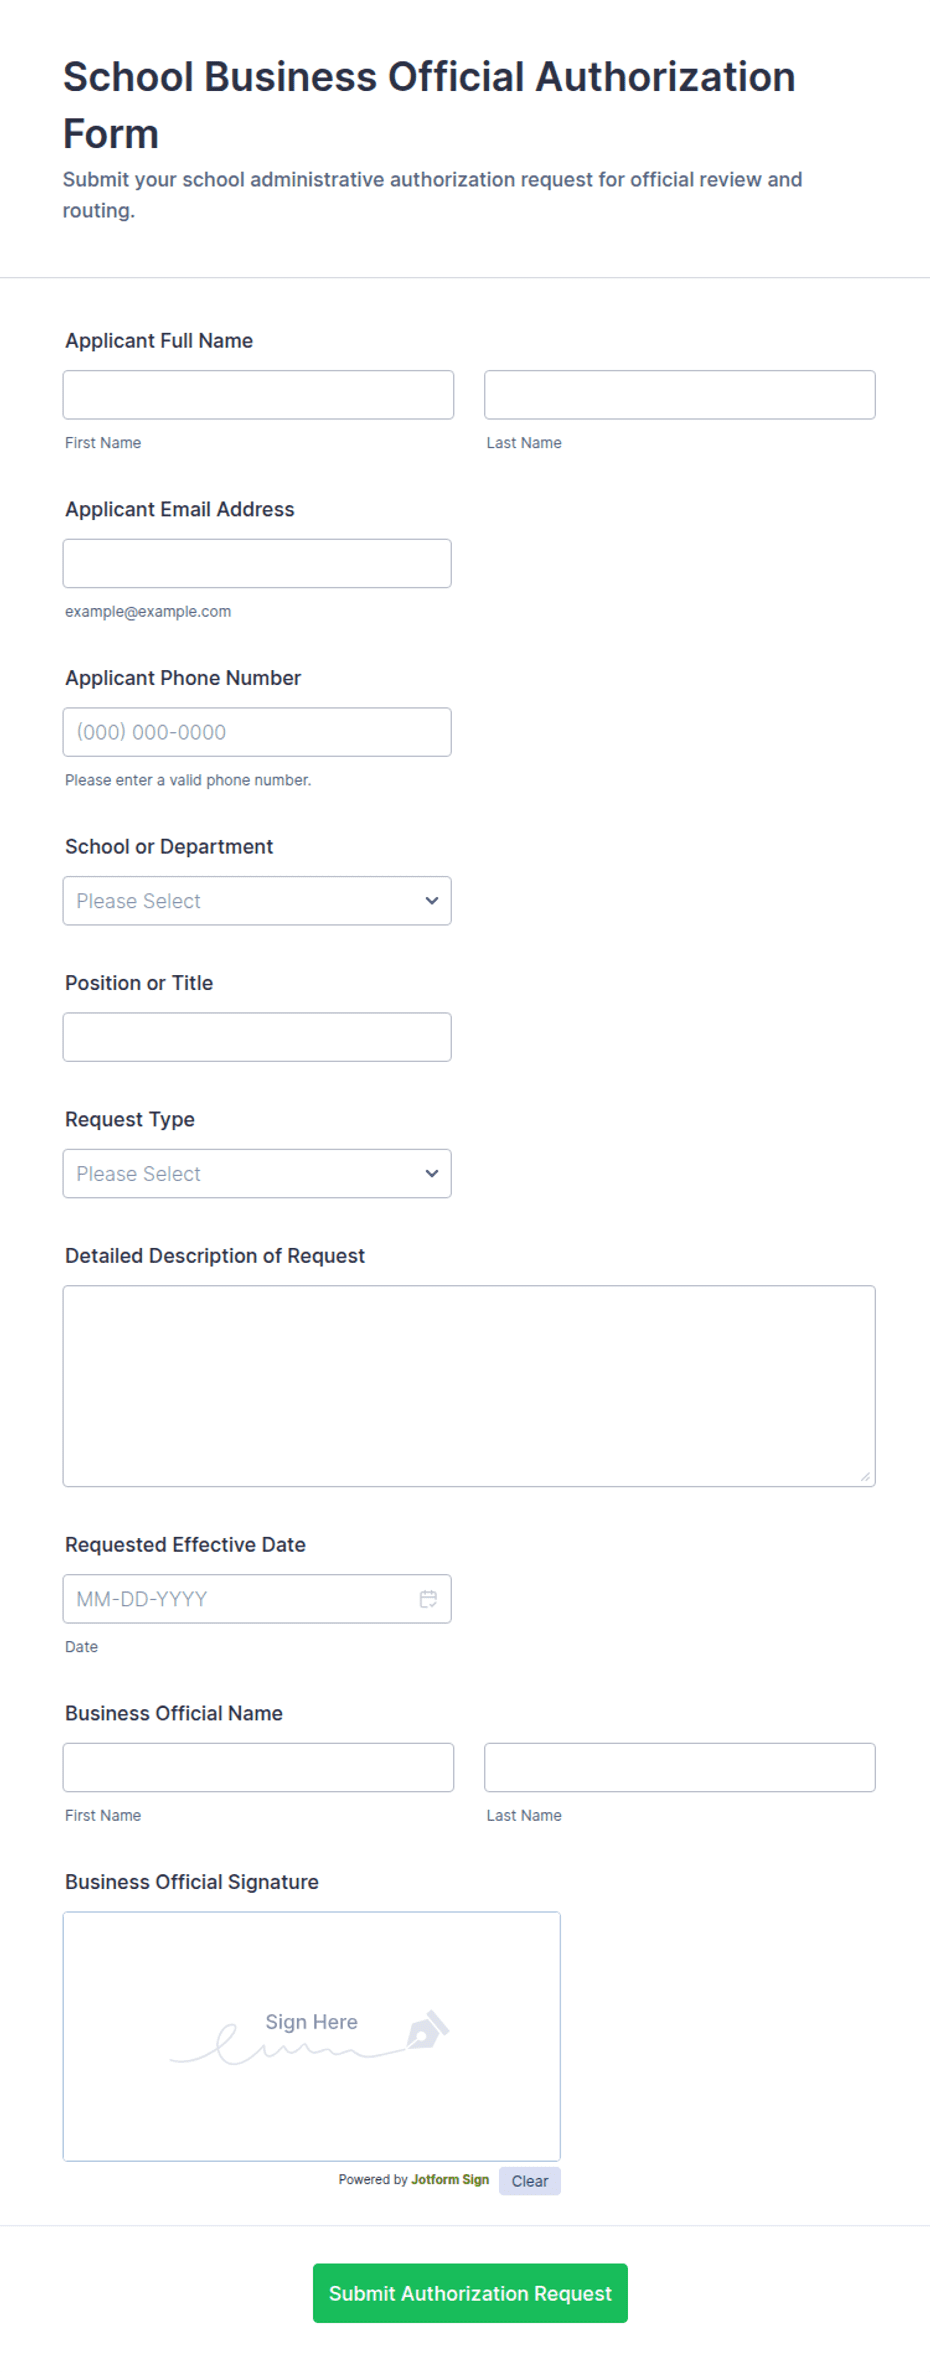
Task: Expand the School or Department dropdown
Action: coord(257,901)
